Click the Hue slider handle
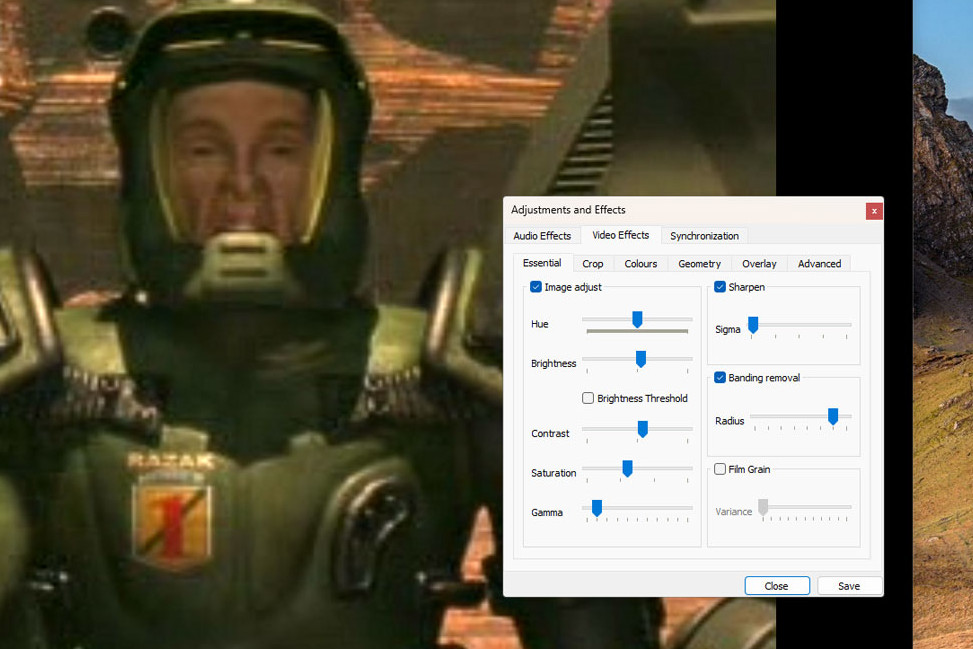 click(x=637, y=320)
